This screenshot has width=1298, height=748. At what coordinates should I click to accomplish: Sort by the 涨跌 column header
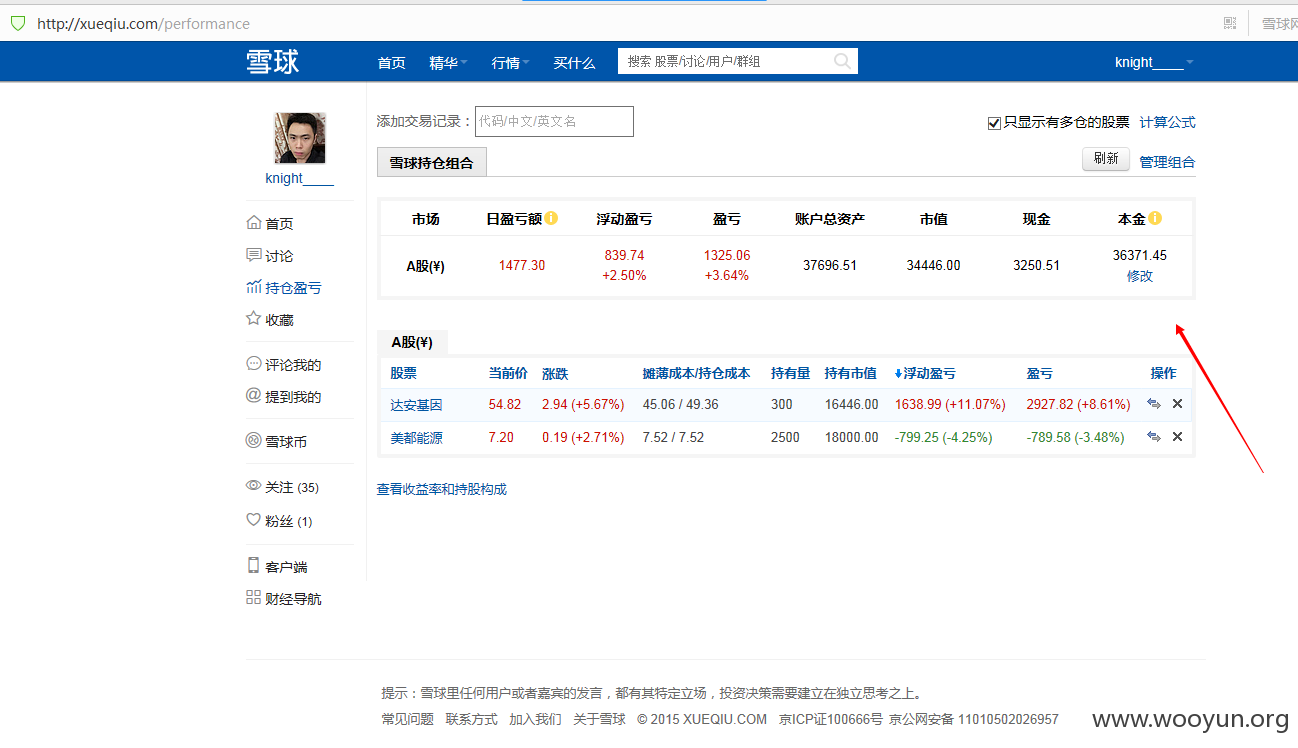[x=555, y=373]
